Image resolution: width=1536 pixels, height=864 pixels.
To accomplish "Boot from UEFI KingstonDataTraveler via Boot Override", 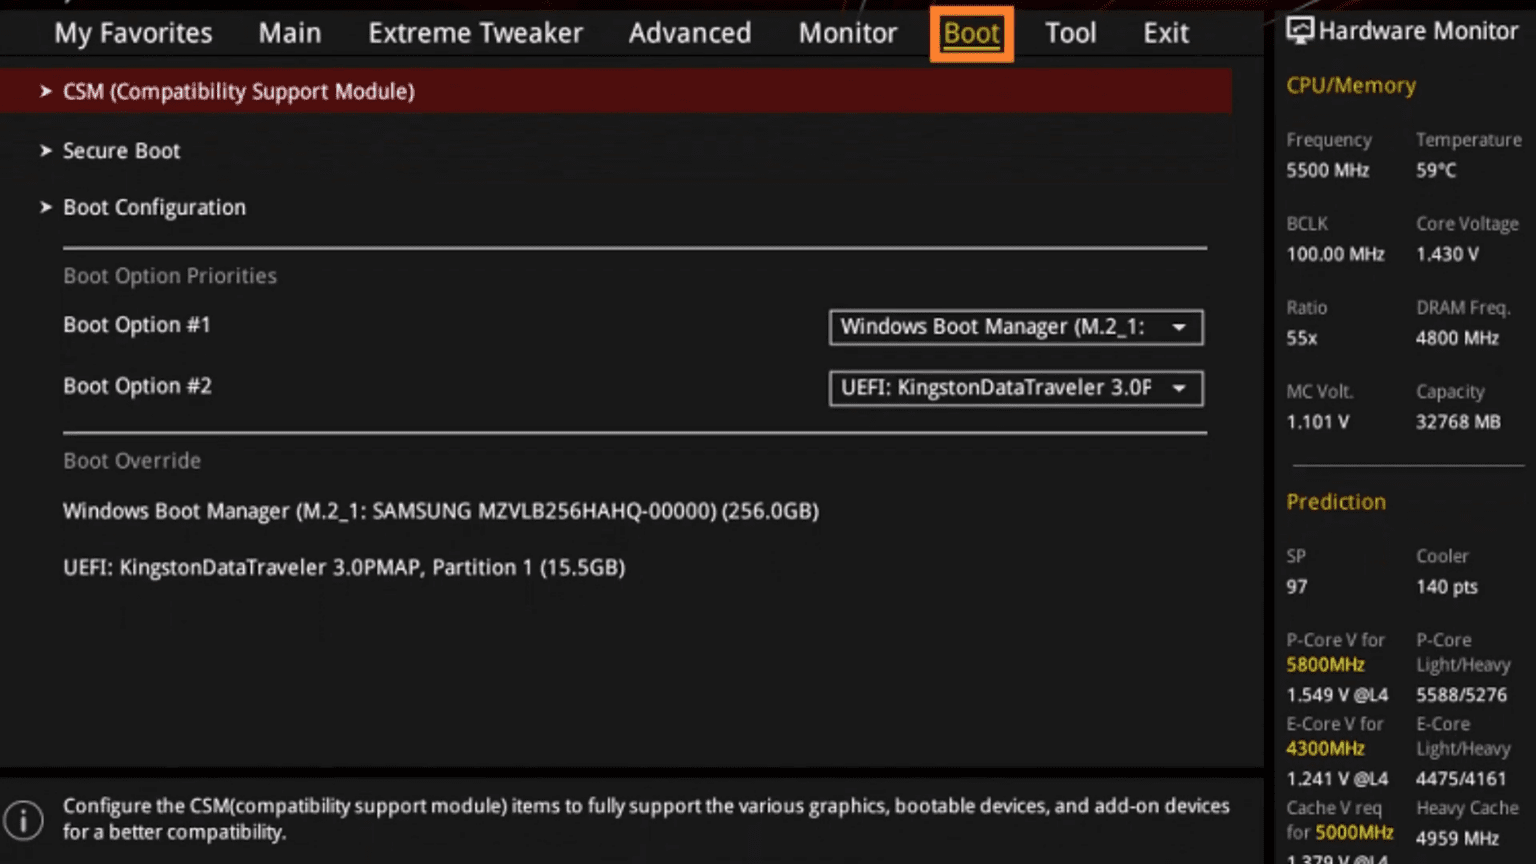I will [x=344, y=567].
